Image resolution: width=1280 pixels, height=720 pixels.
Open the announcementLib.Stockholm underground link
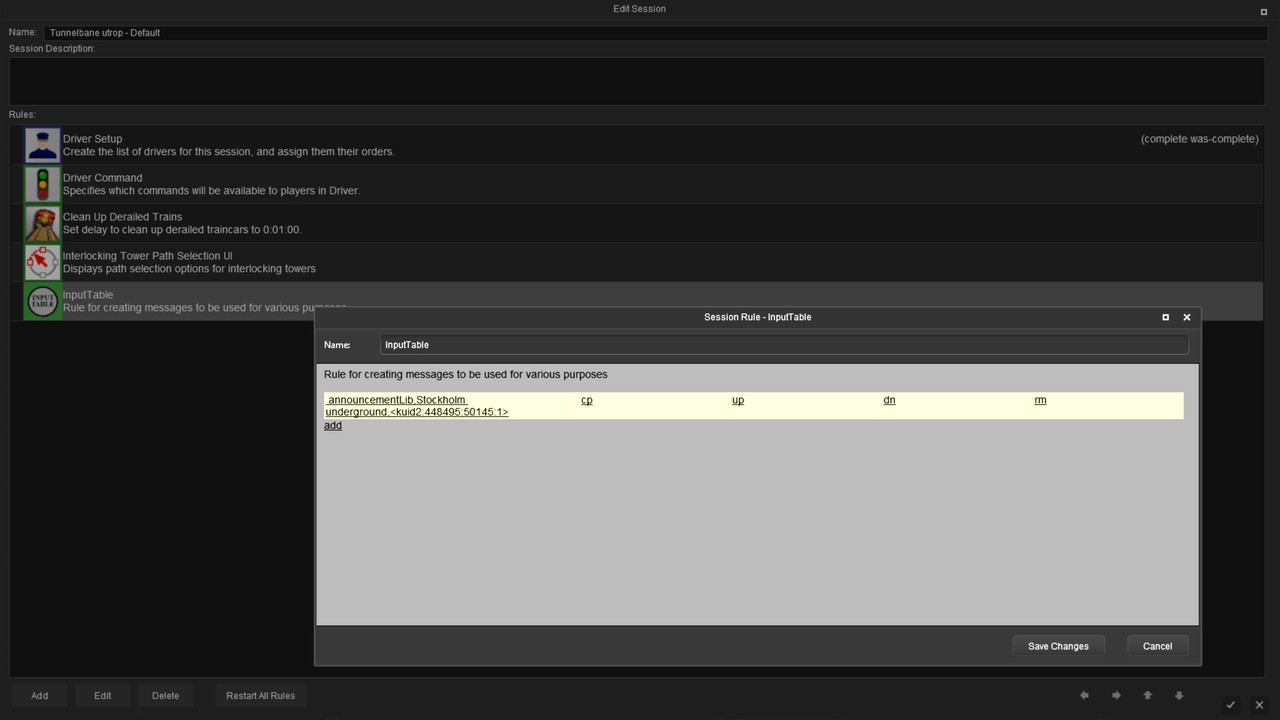(417, 406)
